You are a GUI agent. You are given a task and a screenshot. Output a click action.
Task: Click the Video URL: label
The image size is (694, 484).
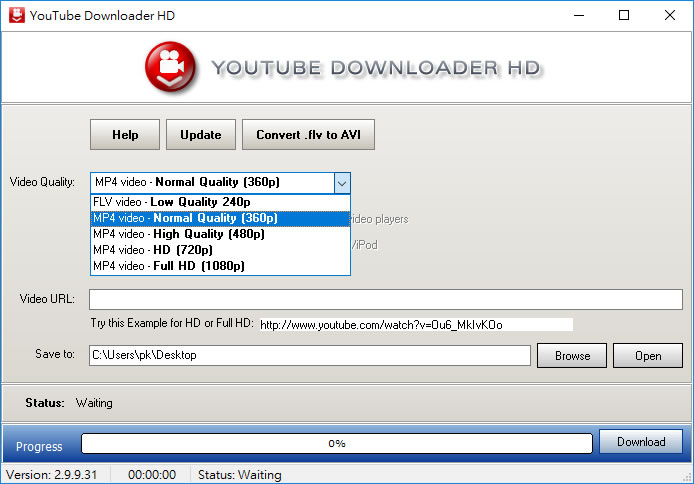tap(47, 299)
